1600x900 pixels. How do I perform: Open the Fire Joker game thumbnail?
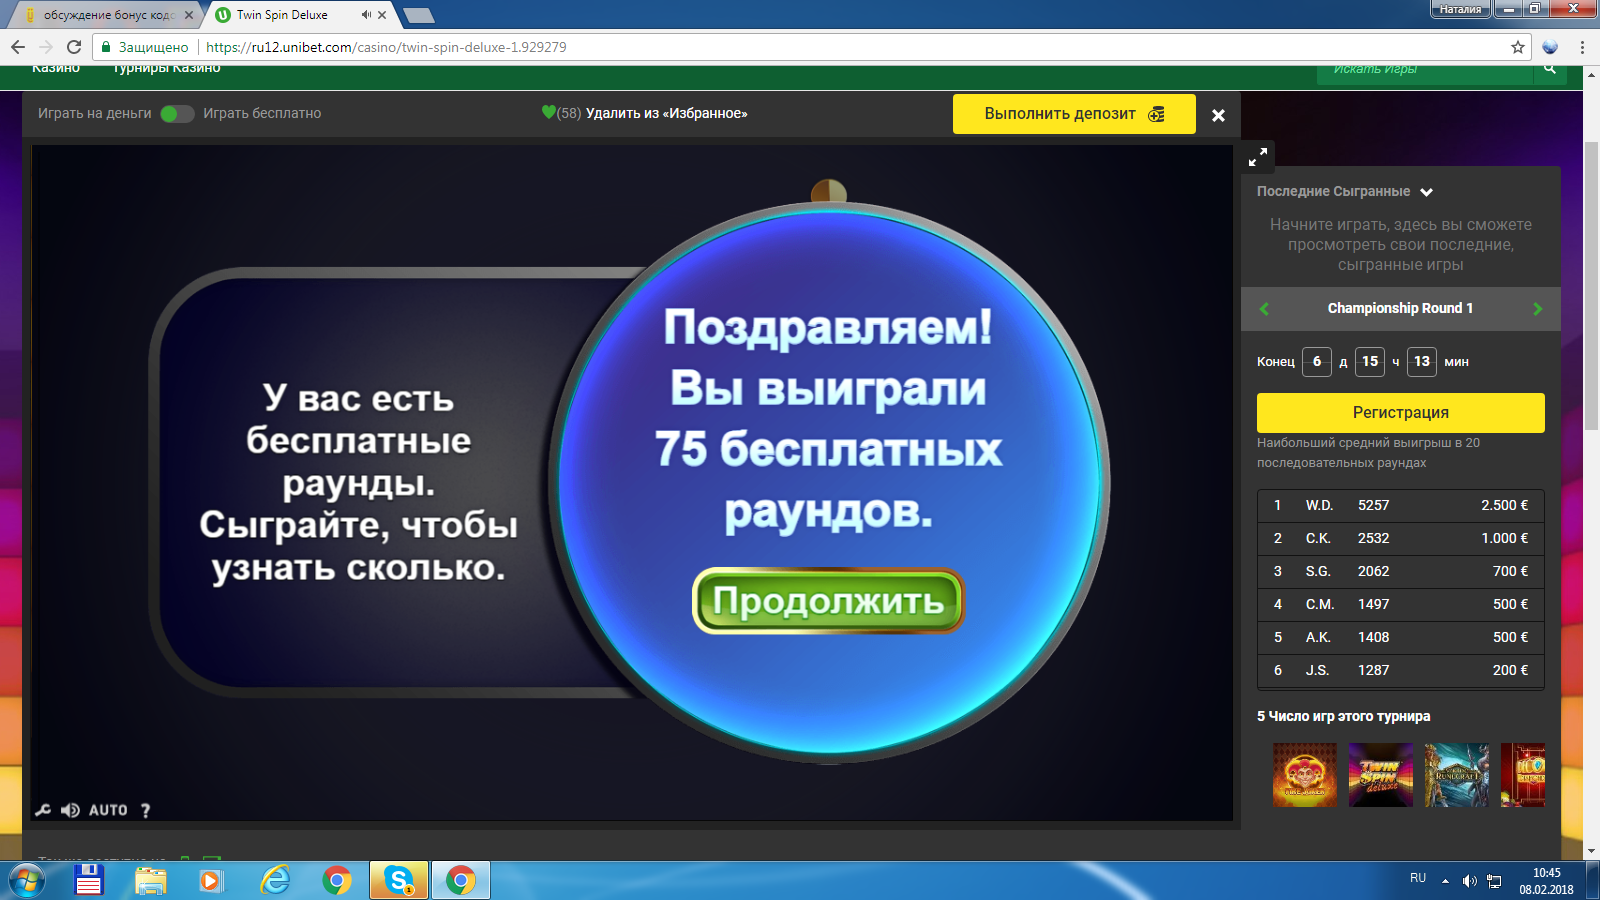[x=1305, y=775]
